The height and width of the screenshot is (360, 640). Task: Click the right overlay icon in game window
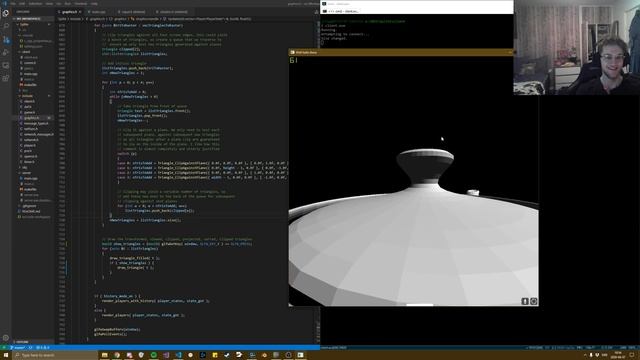coord(533,301)
